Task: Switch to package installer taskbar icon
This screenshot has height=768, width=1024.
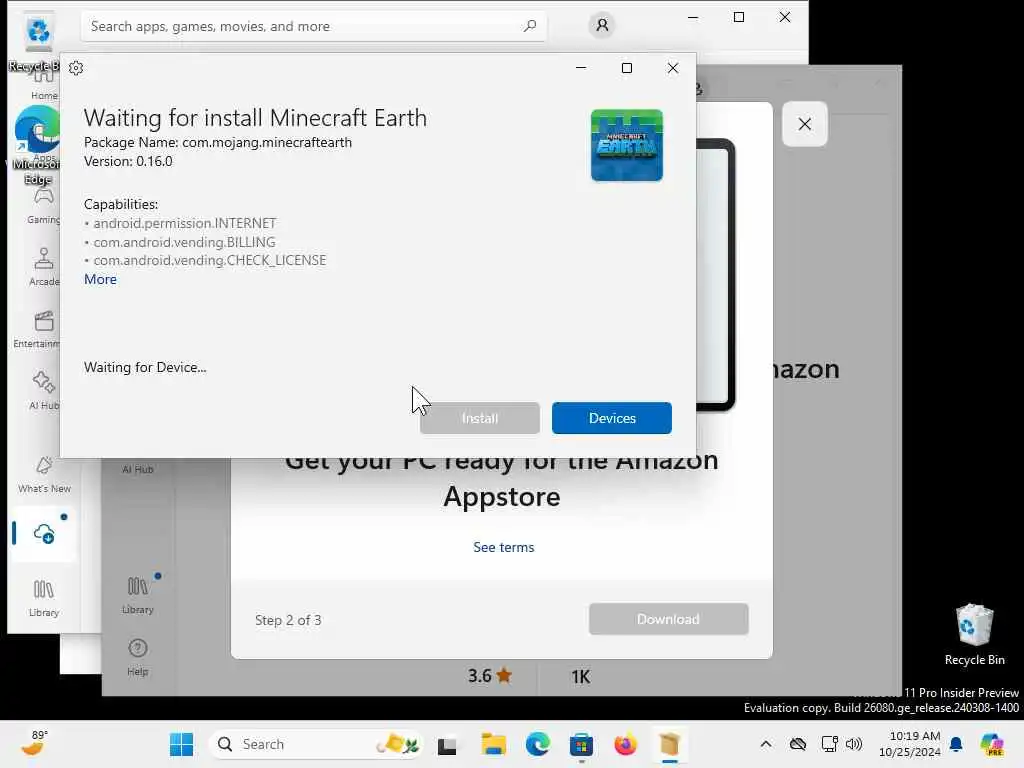Action: [669, 744]
